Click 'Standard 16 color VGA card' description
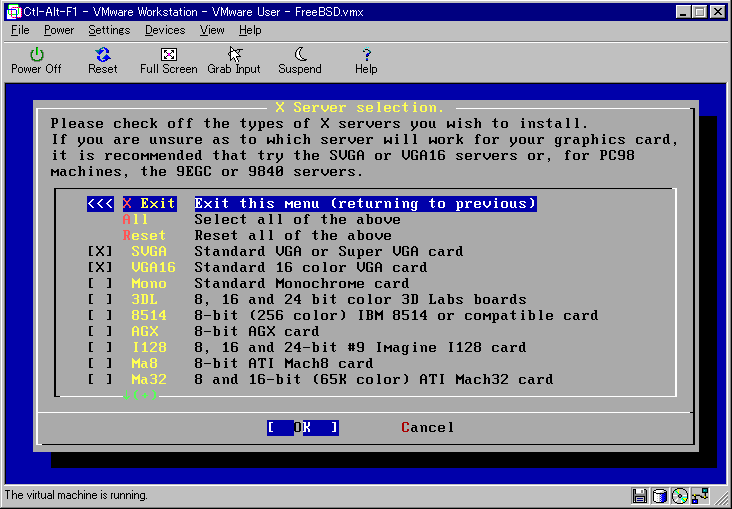This screenshot has height=509, width=732. tap(310, 267)
